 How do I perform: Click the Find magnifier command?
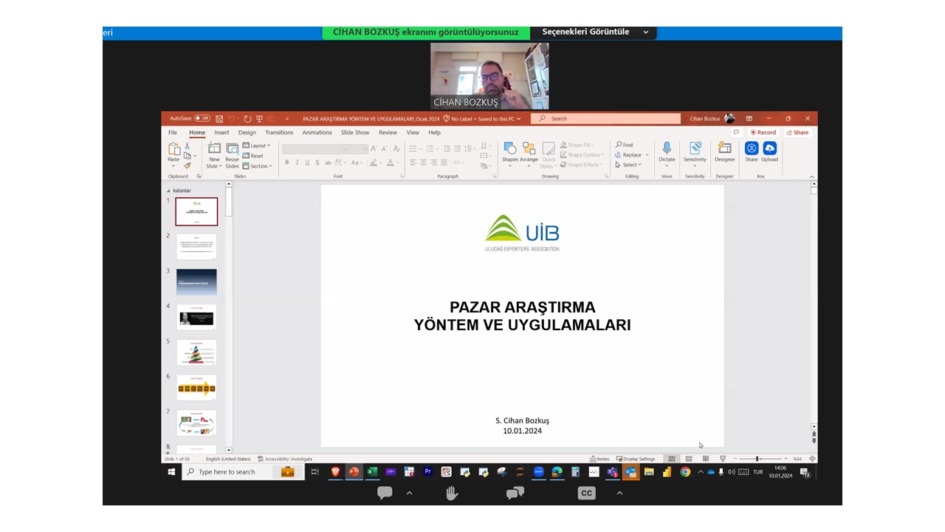click(624, 145)
